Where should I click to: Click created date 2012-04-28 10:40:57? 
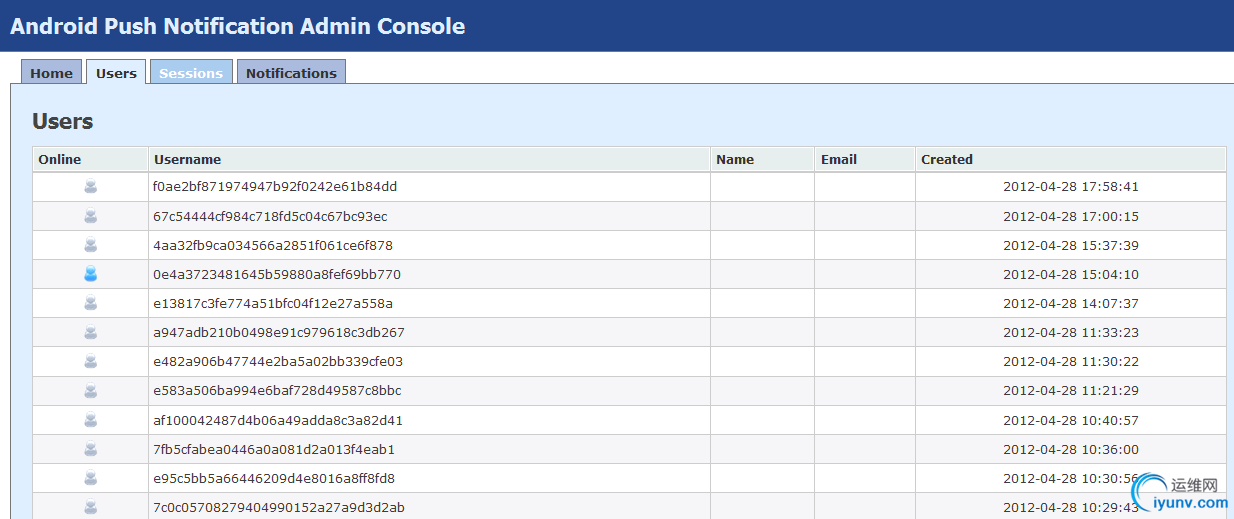point(1071,420)
